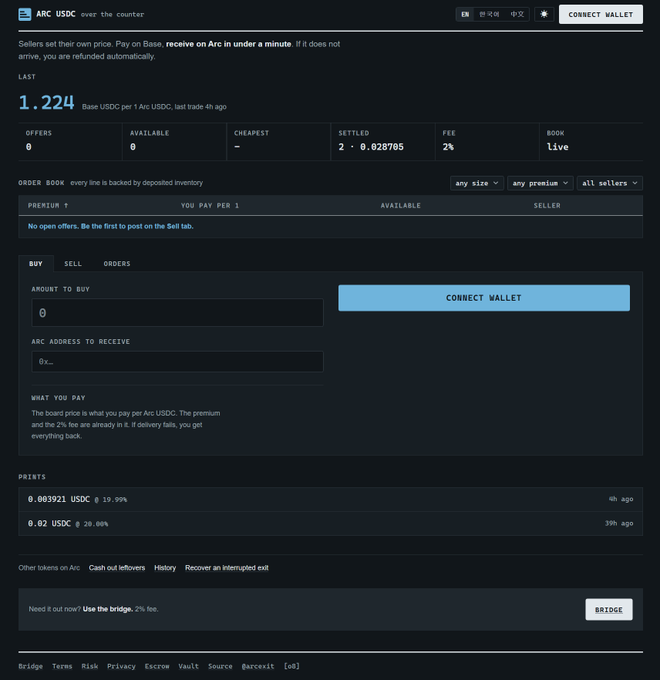Viewport: 660px width, 680px height.
Task: Click the Seller column header
Action: 547,206
